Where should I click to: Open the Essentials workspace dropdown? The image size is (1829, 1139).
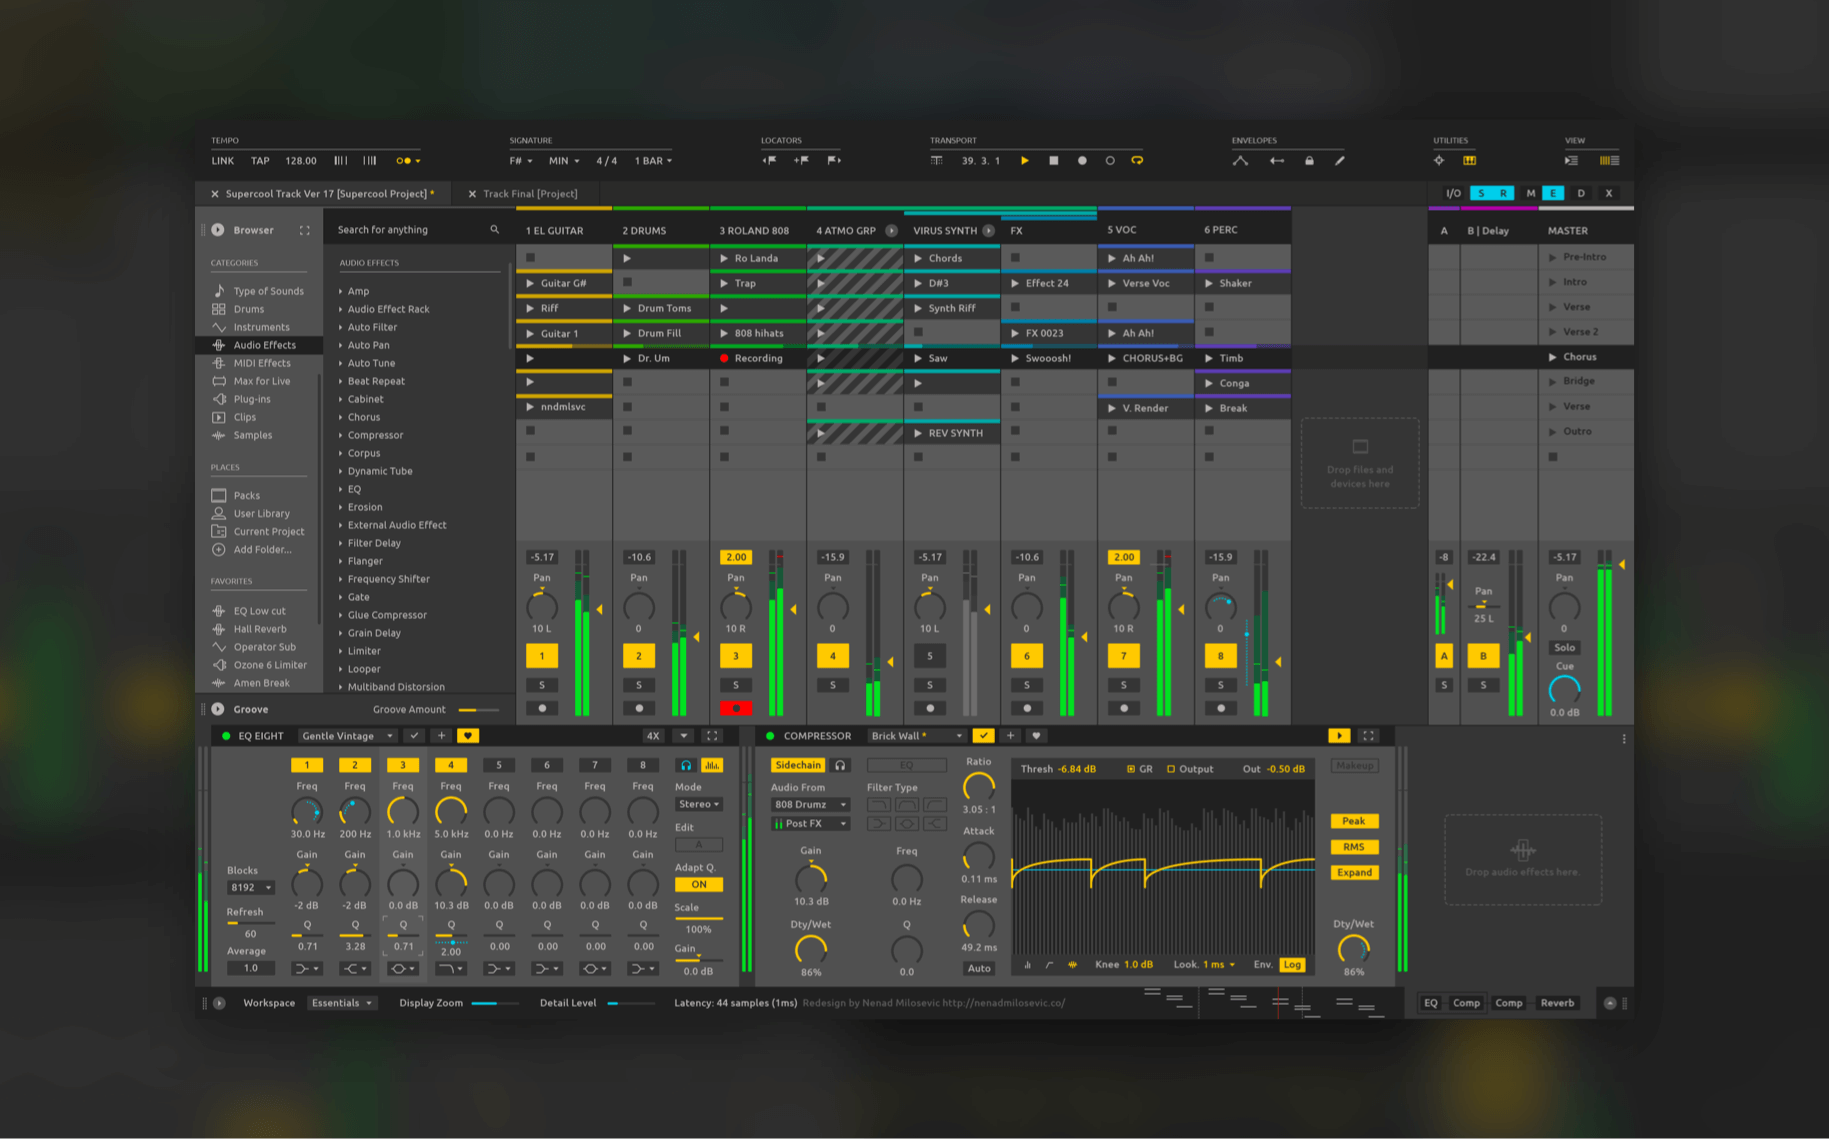(342, 1002)
